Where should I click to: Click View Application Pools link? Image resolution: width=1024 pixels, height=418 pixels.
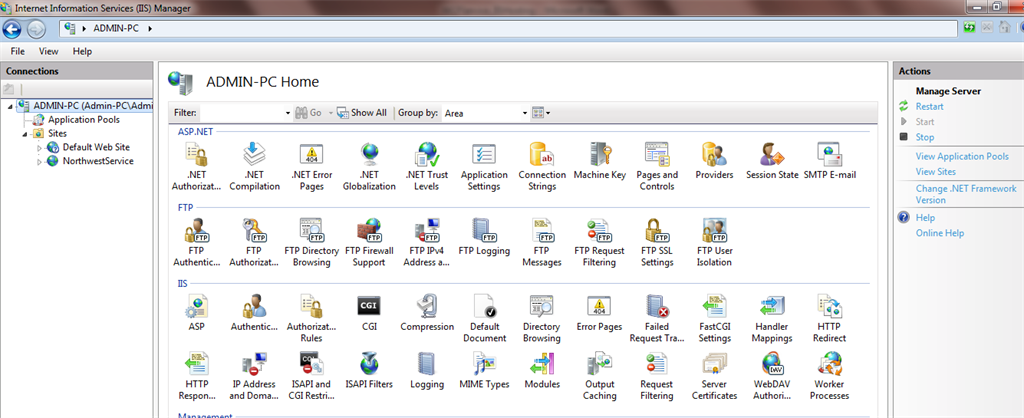[x=962, y=156]
